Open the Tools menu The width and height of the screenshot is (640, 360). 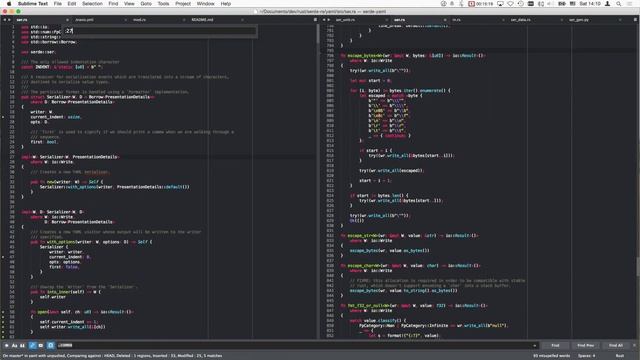163,4
